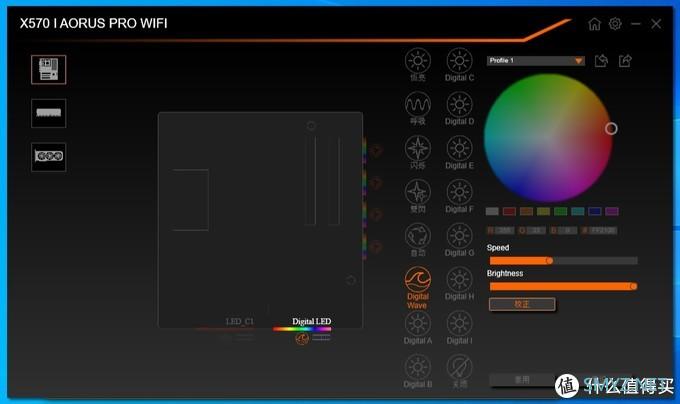Select the Digital E effect
Image resolution: width=680 pixels, height=404 pixels.
(459, 148)
